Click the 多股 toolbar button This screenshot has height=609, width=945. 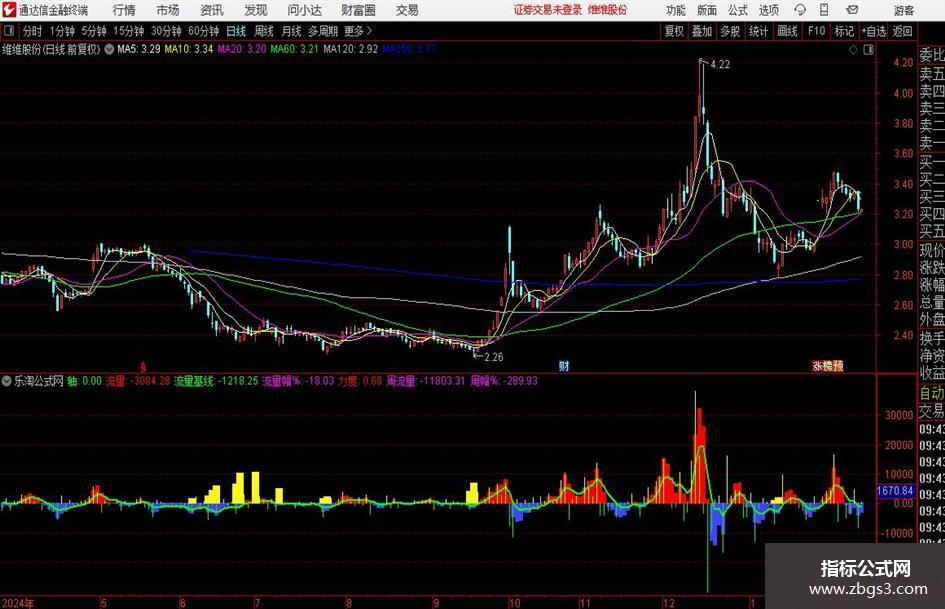(730, 31)
